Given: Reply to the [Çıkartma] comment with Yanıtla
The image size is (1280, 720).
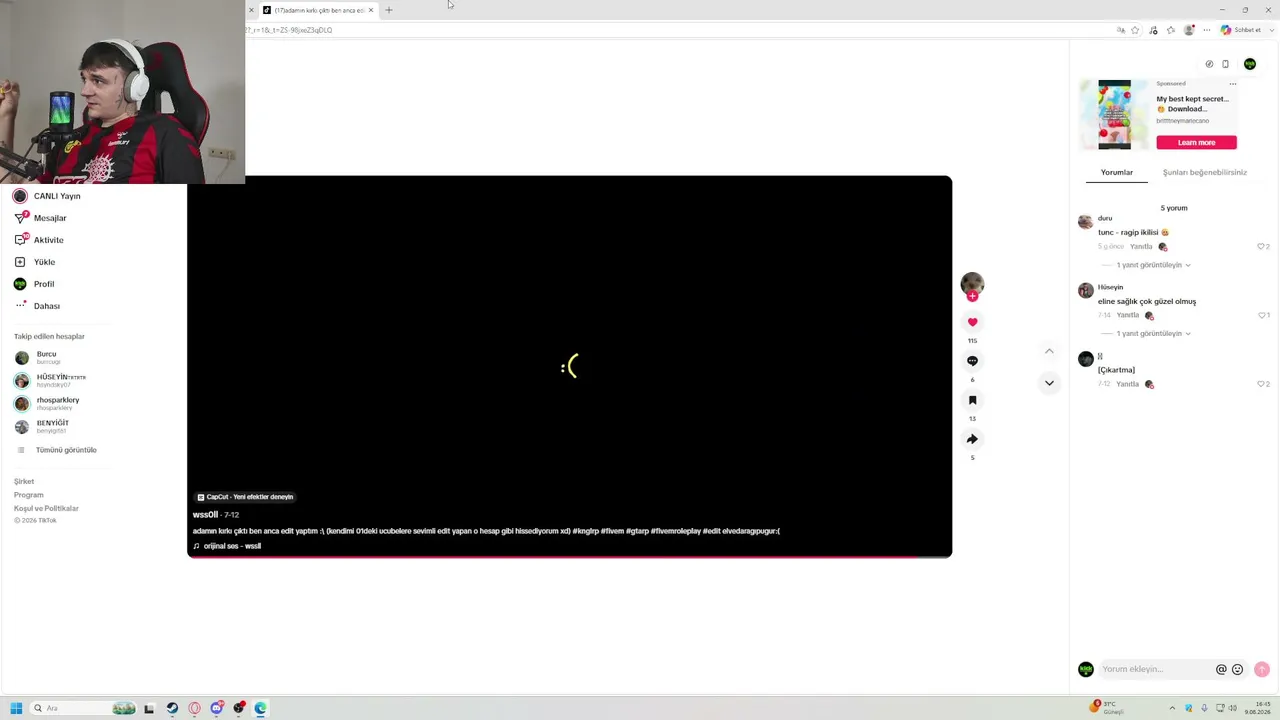Looking at the screenshot, I should coord(1128,384).
